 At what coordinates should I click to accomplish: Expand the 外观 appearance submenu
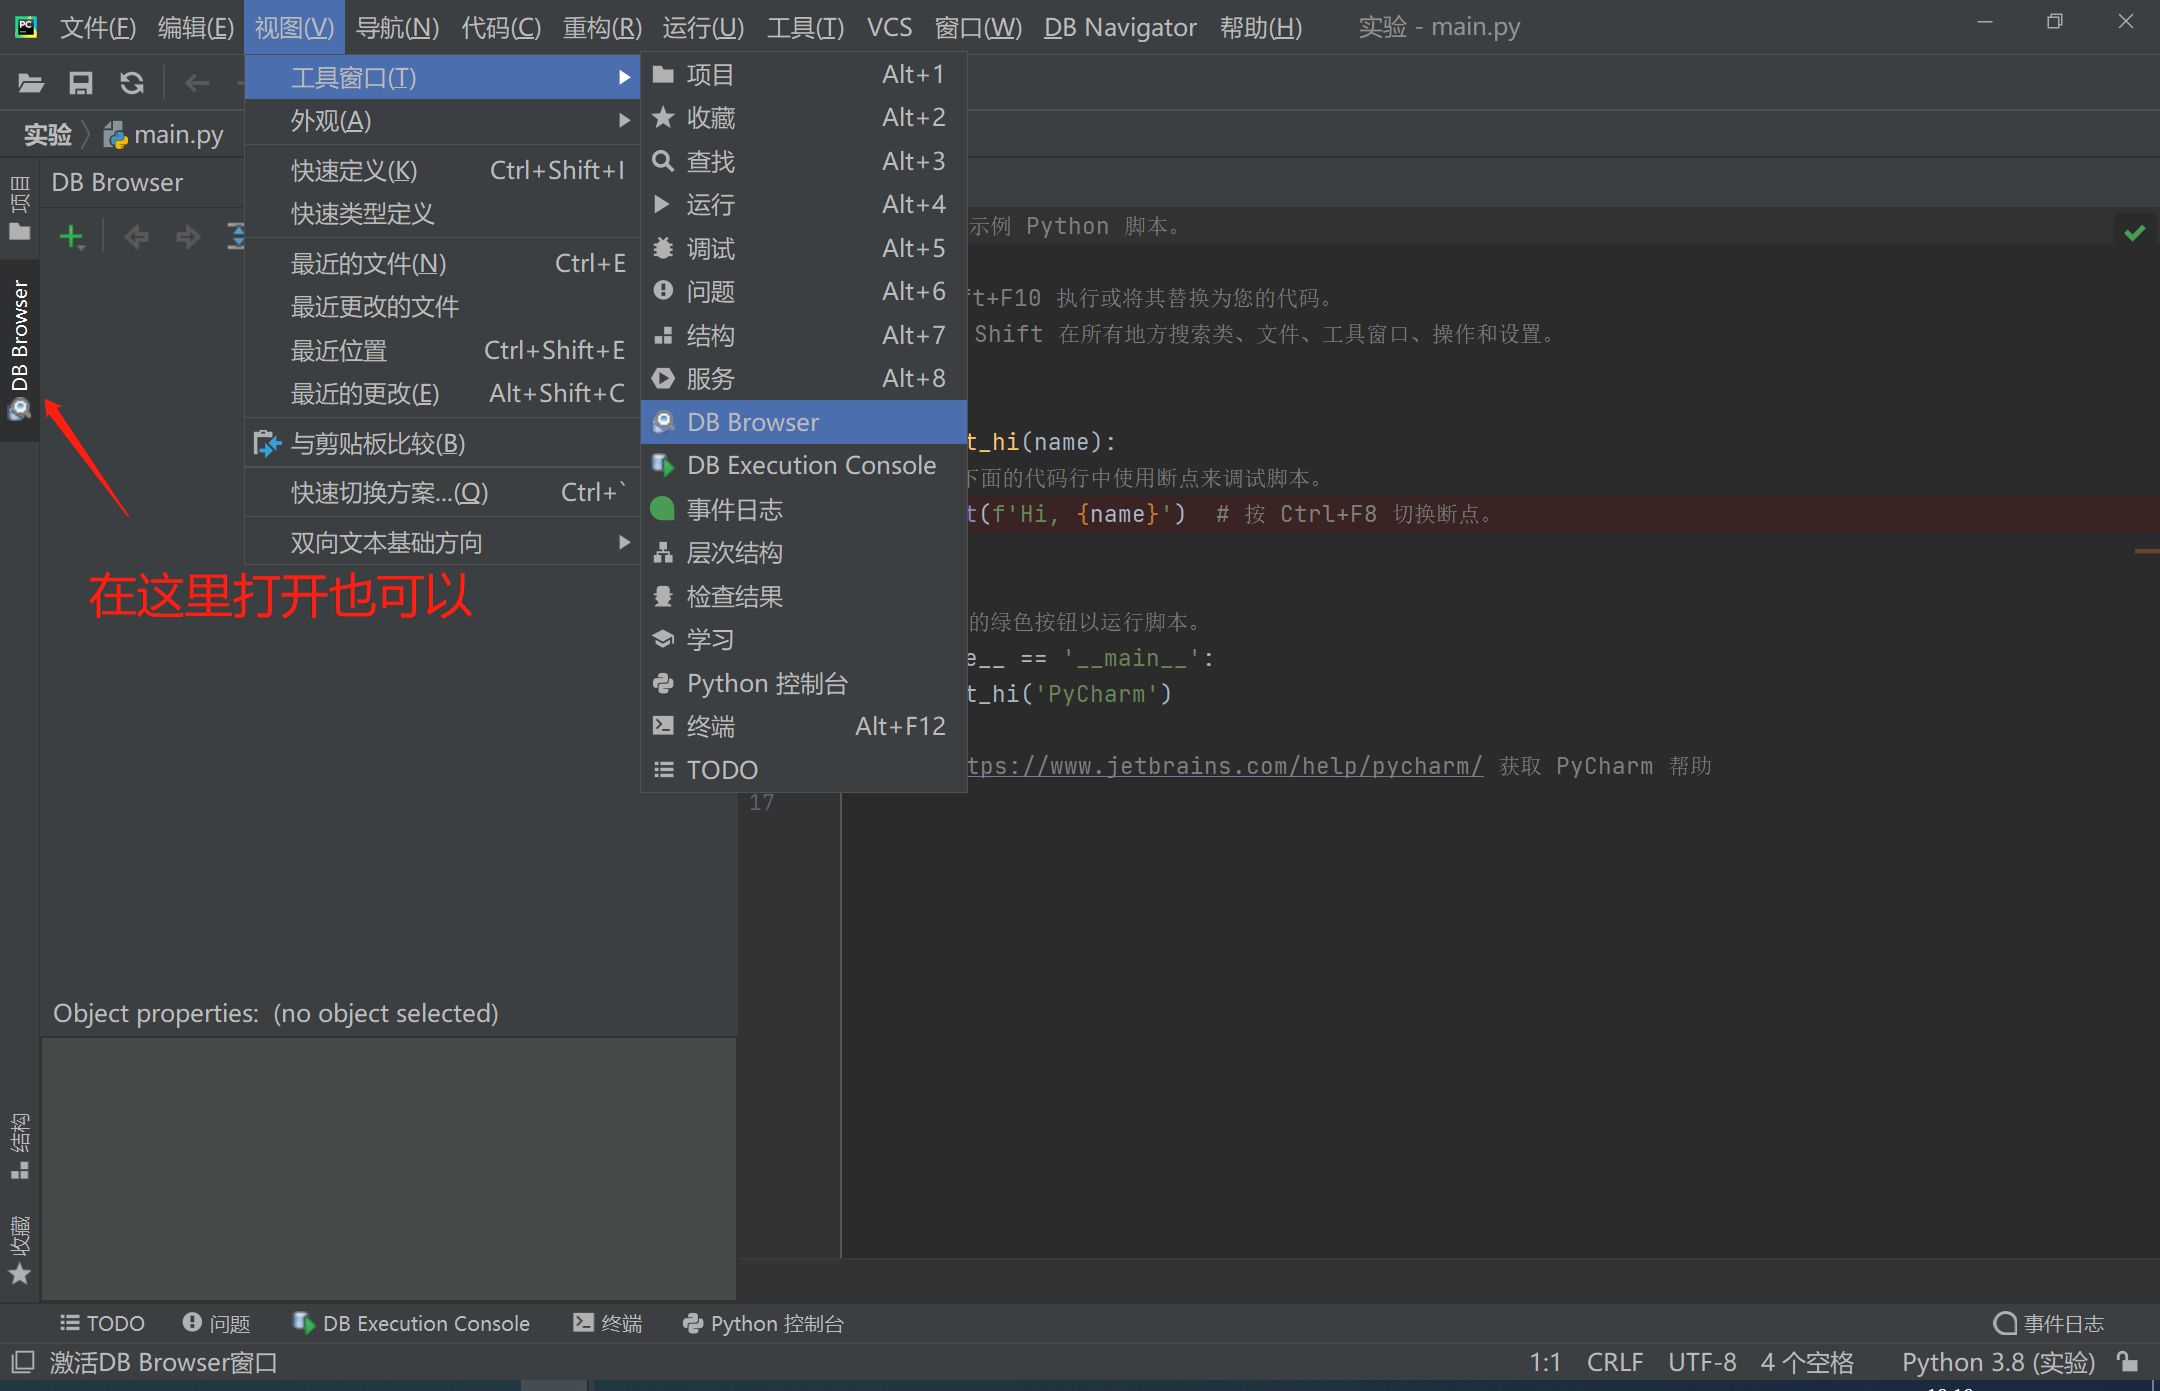pos(442,121)
